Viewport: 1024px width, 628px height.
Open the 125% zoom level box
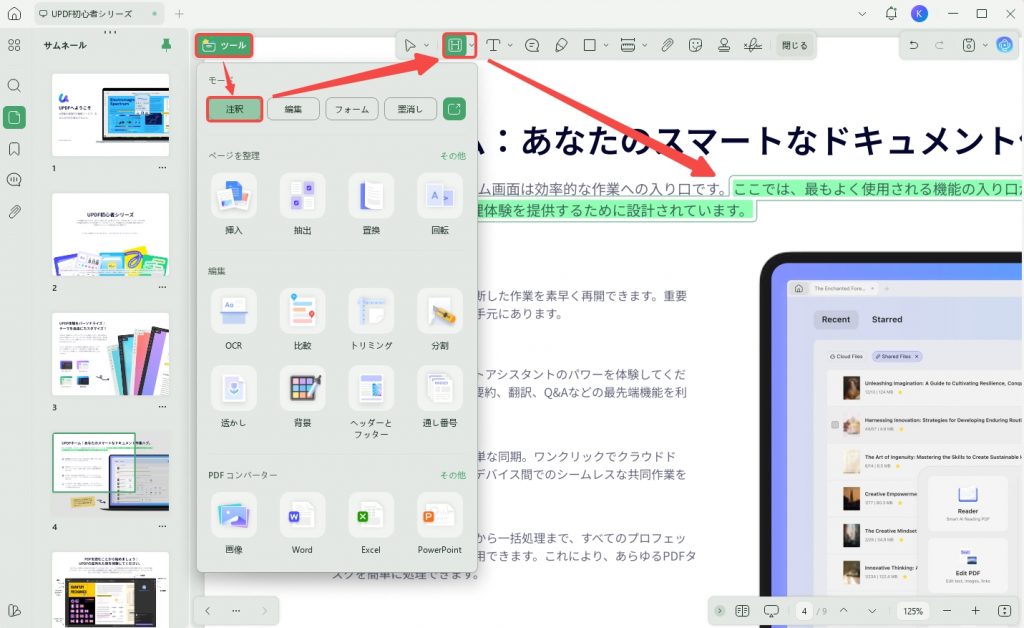coord(913,611)
